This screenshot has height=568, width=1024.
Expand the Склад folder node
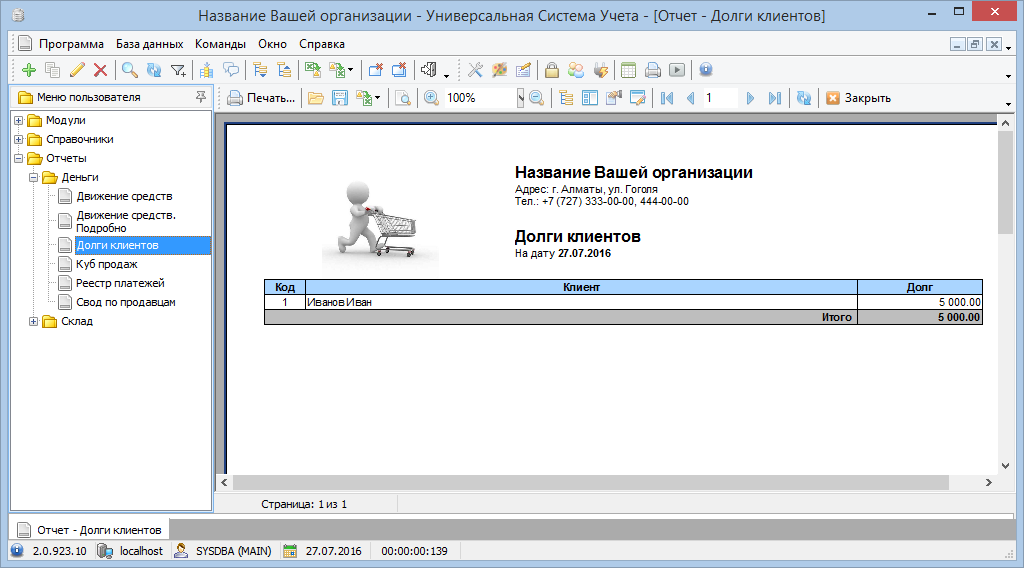click(34, 321)
